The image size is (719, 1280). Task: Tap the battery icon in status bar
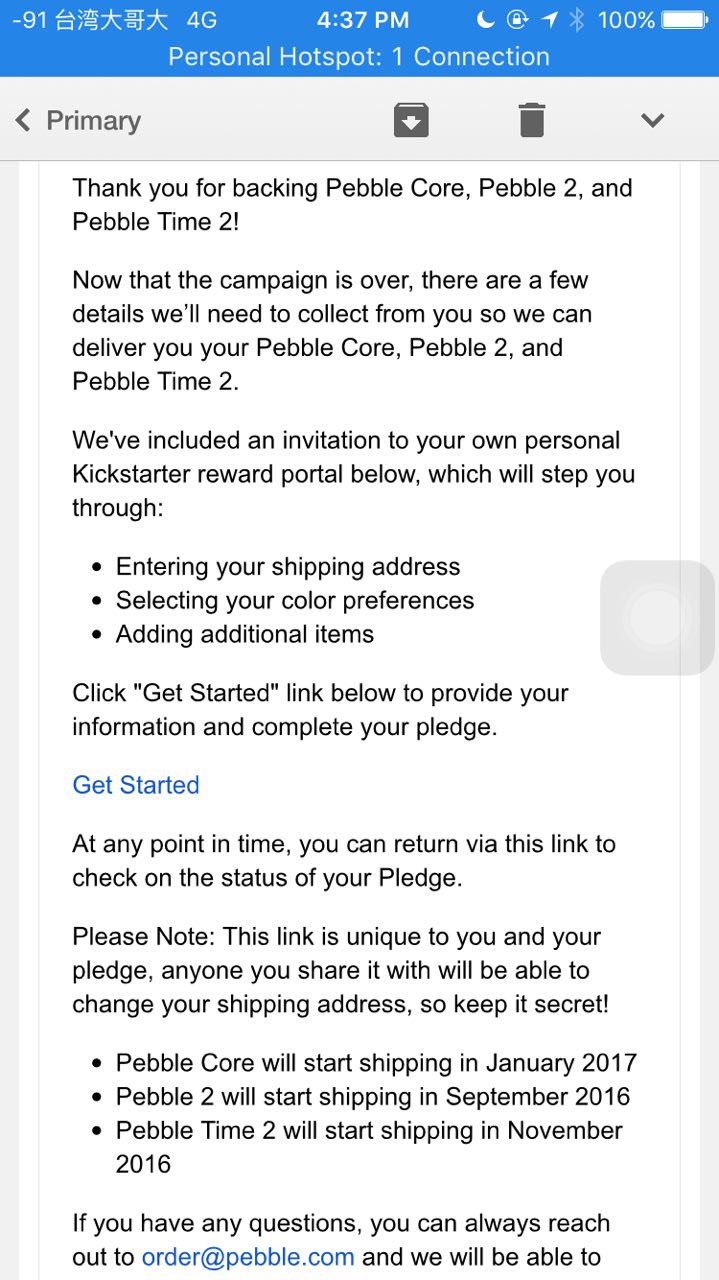[x=685, y=20]
